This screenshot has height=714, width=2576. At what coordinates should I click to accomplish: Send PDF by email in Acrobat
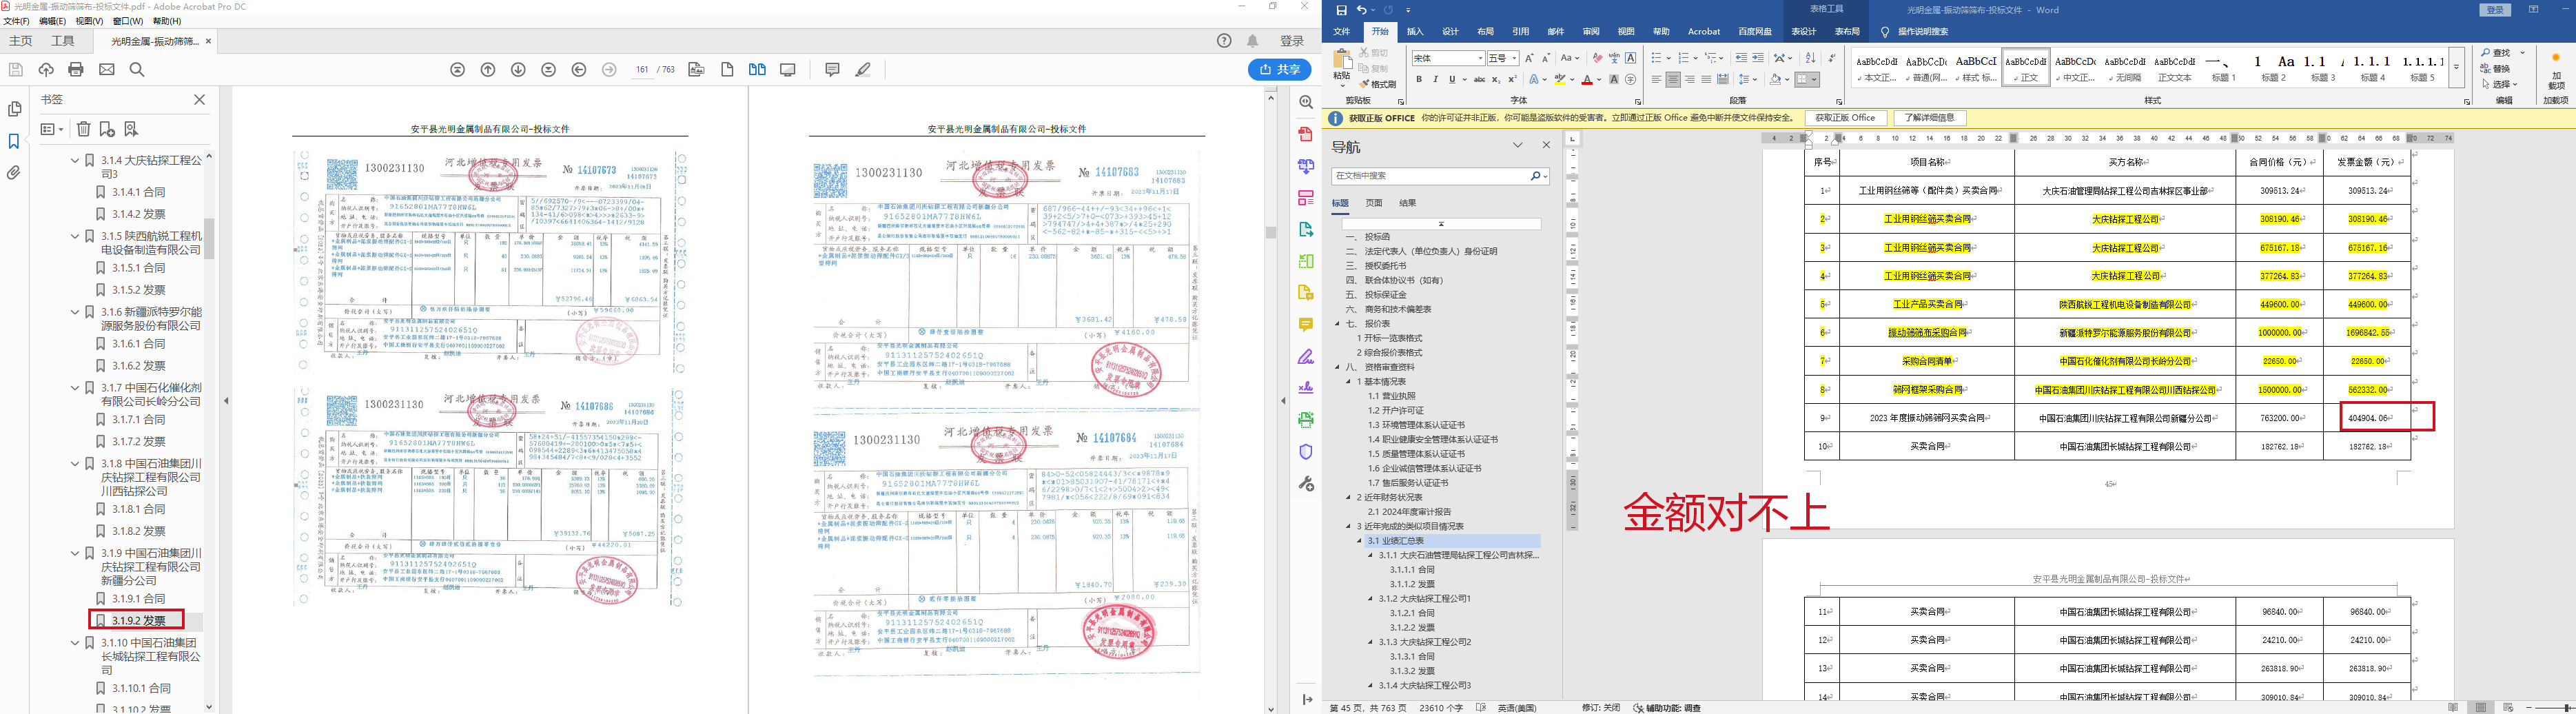pos(107,69)
